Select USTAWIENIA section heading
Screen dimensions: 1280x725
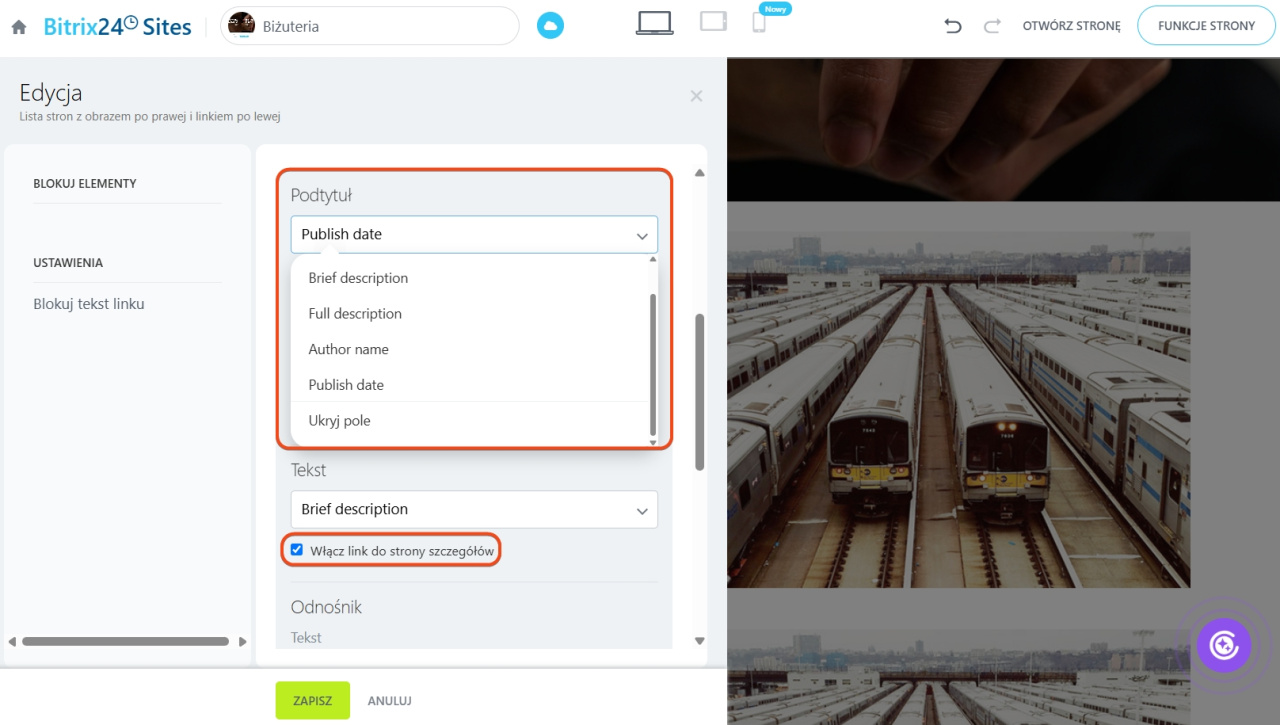tap(68, 263)
